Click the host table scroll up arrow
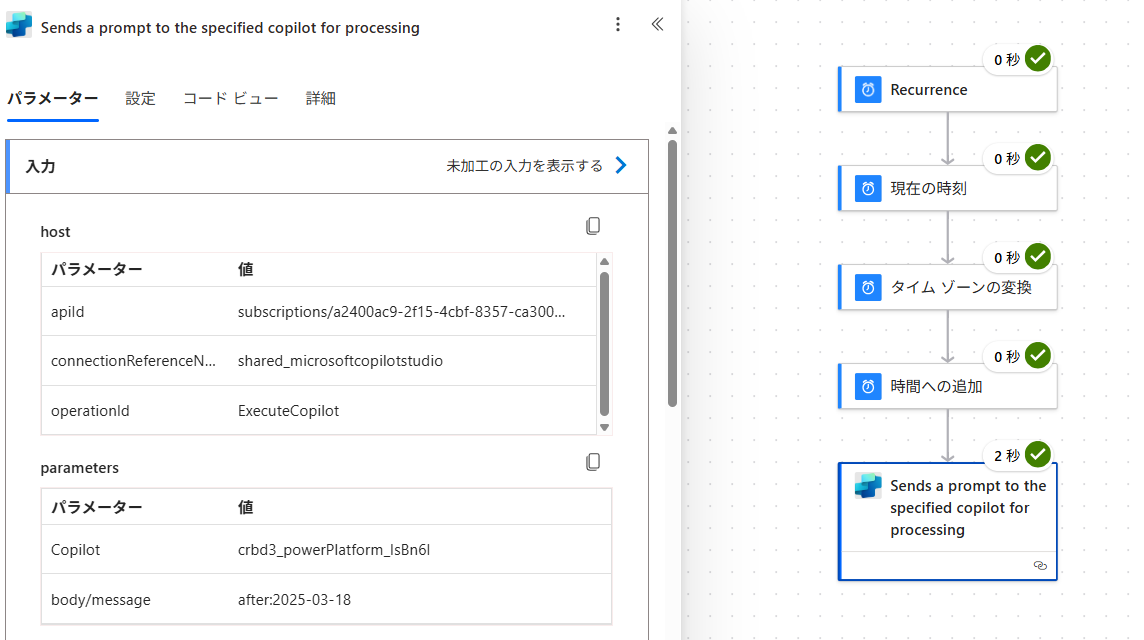This screenshot has height=640, width=1144. 604,261
